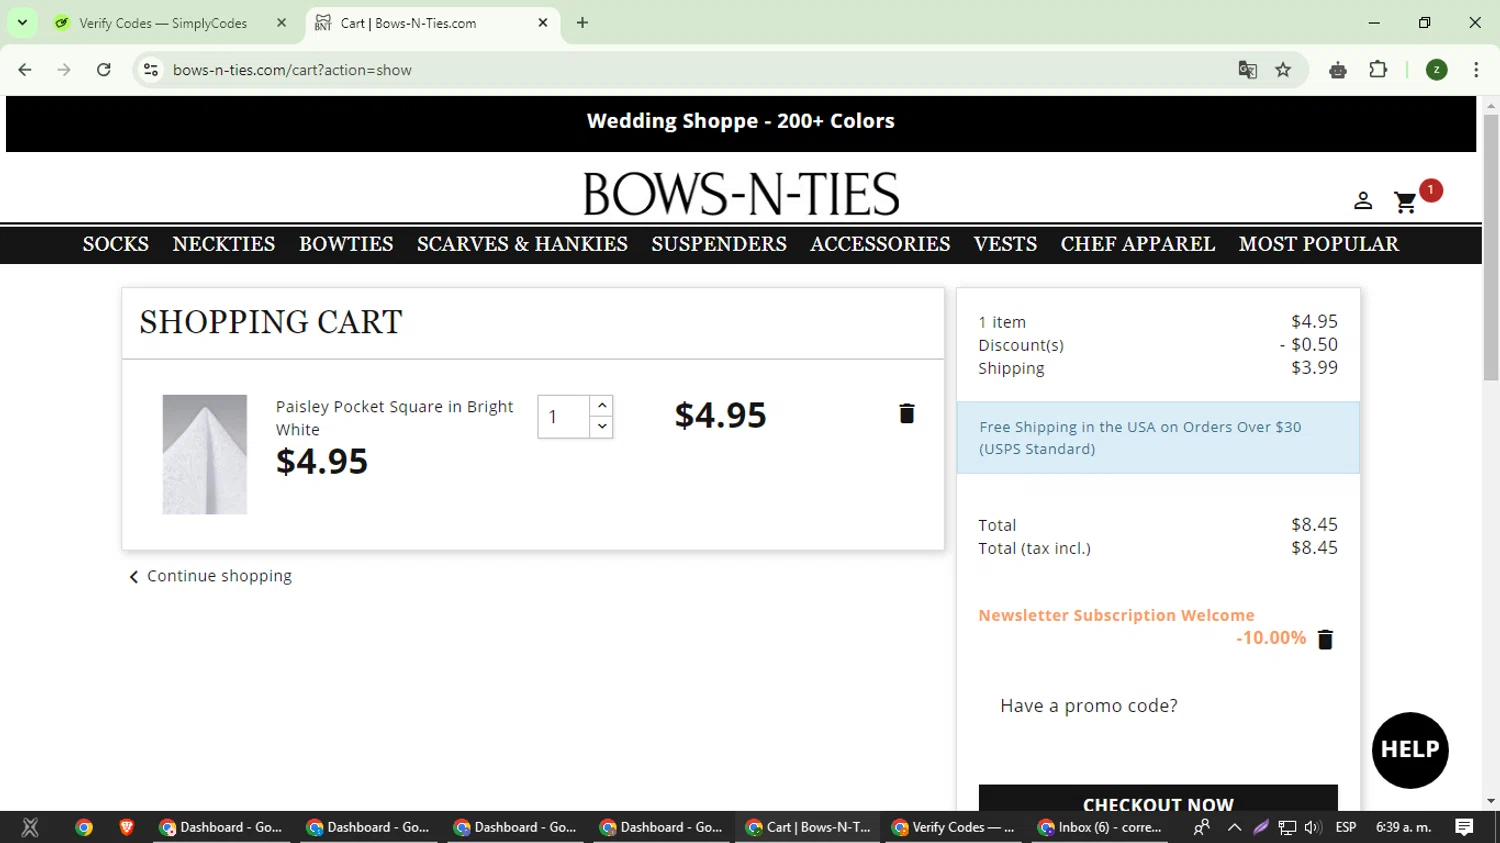This screenshot has height=843, width=1500.
Task: Click the Free Shipping in the USA notice
Action: [x=1158, y=438]
